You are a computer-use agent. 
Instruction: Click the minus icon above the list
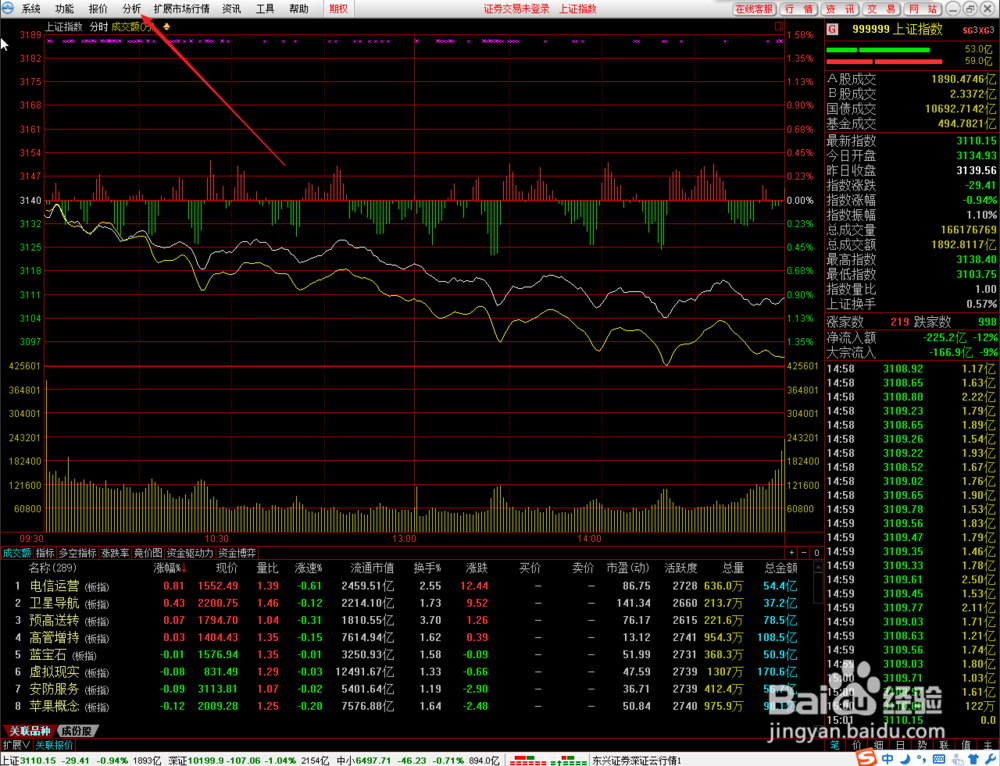tap(804, 553)
